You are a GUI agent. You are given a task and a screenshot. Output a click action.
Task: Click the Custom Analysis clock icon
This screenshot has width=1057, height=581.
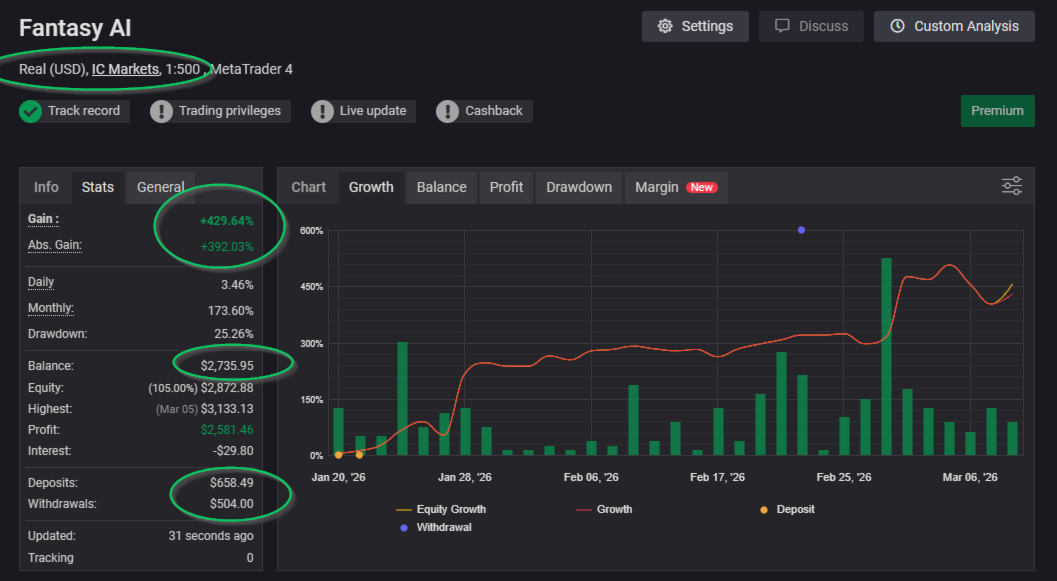[x=897, y=27]
